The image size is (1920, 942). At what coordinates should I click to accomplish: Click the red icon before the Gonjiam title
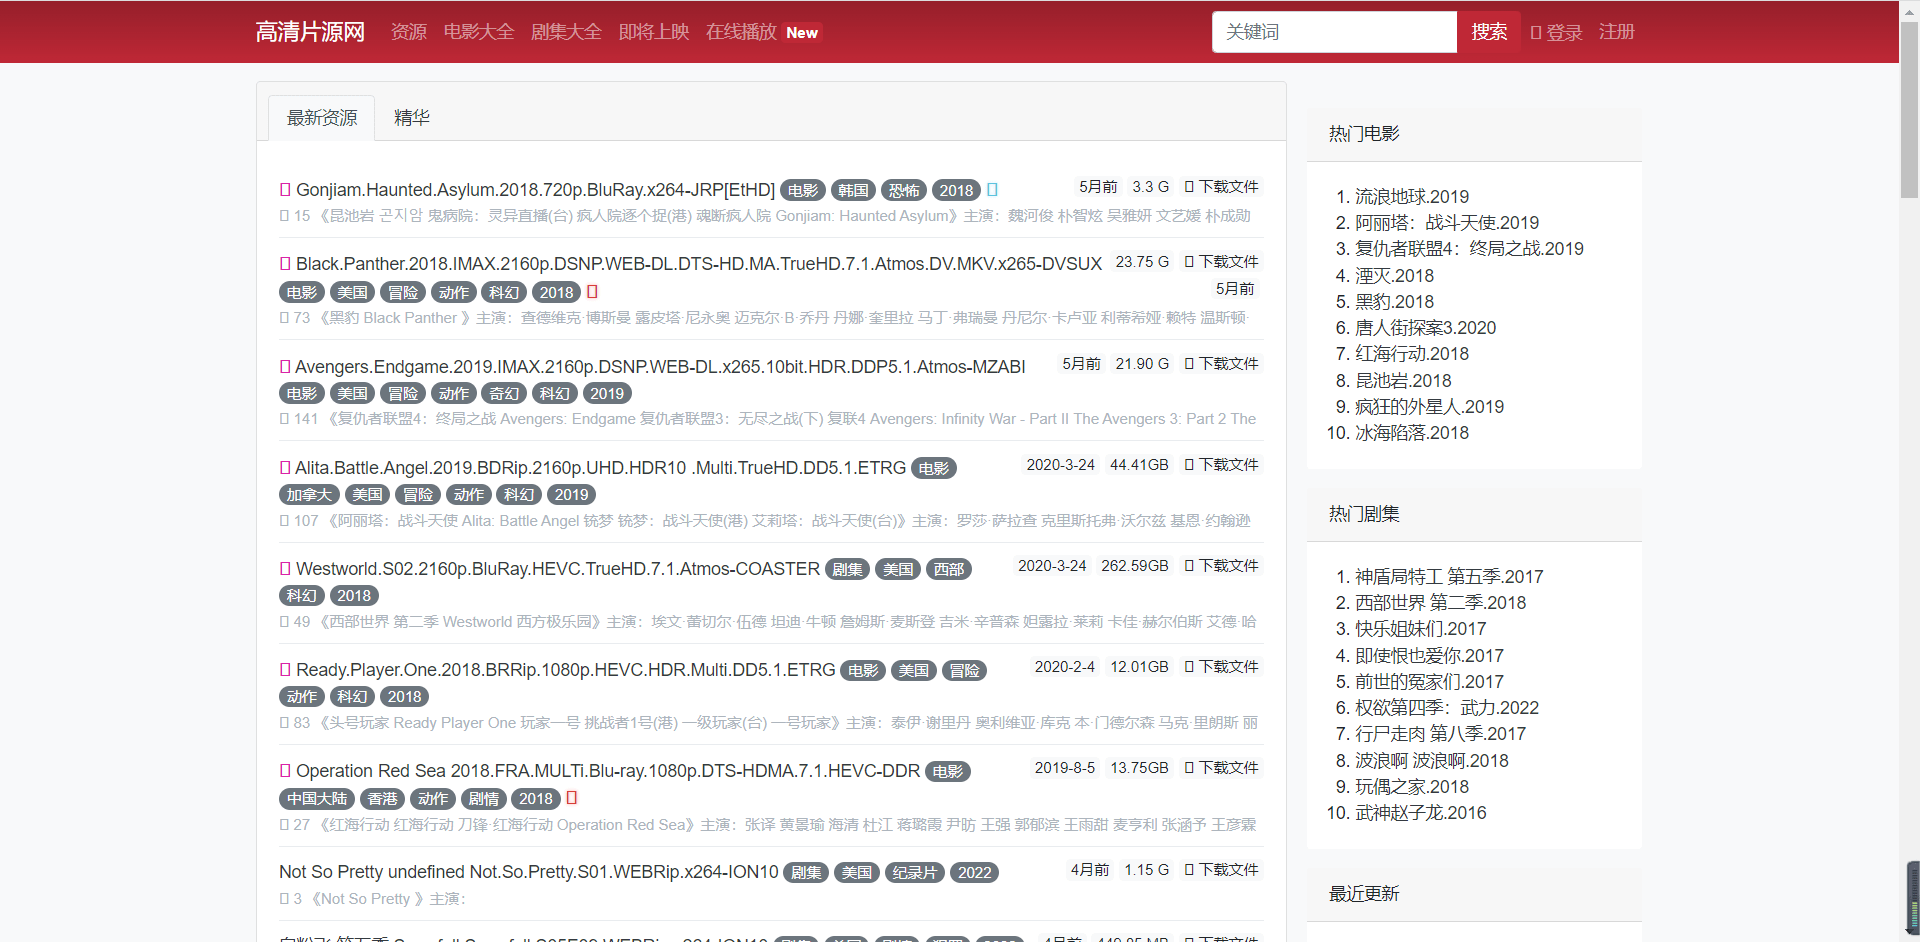tap(285, 189)
